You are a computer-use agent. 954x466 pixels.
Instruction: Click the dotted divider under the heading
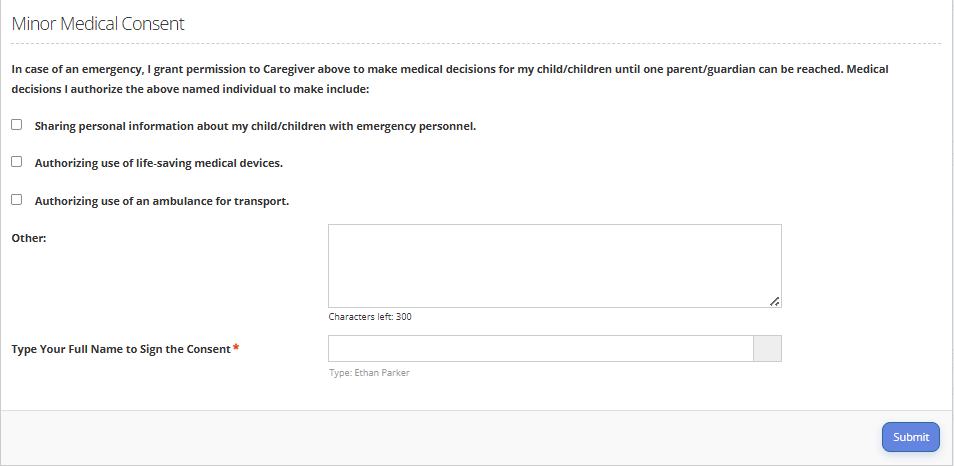tap(476, 44)
